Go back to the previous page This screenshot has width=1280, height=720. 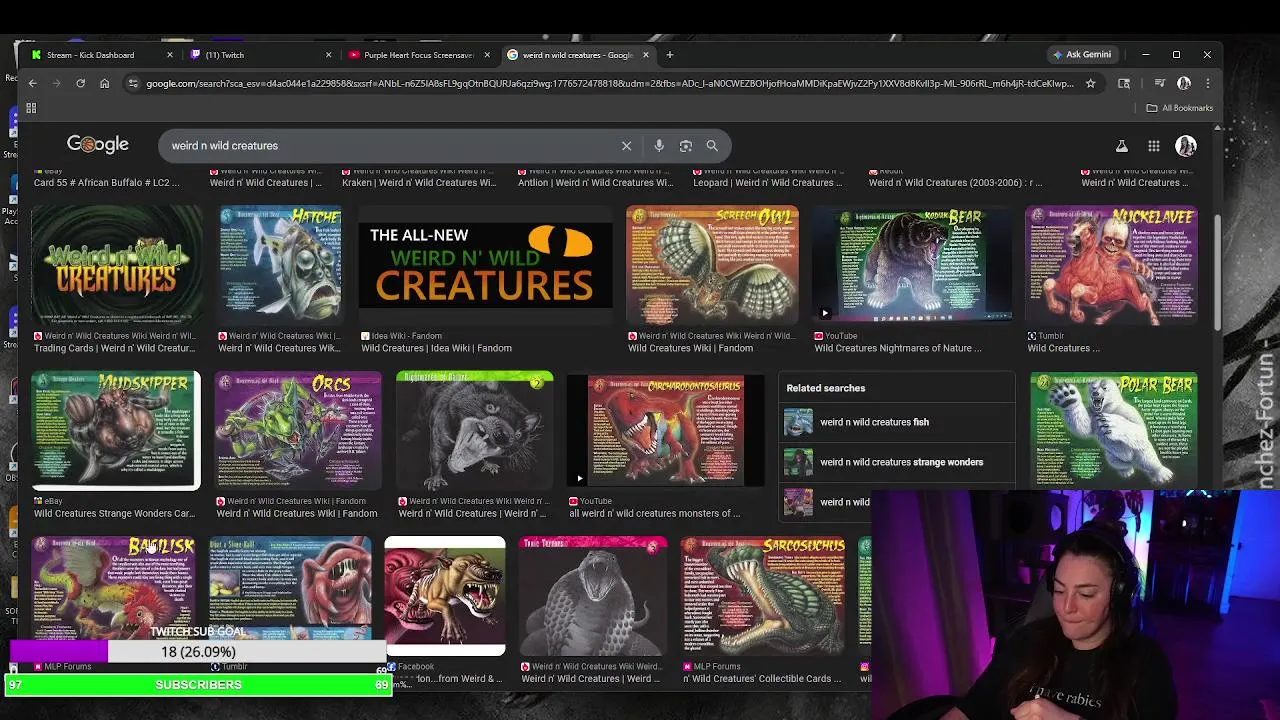pyautogui.click(x=32, y=83)
